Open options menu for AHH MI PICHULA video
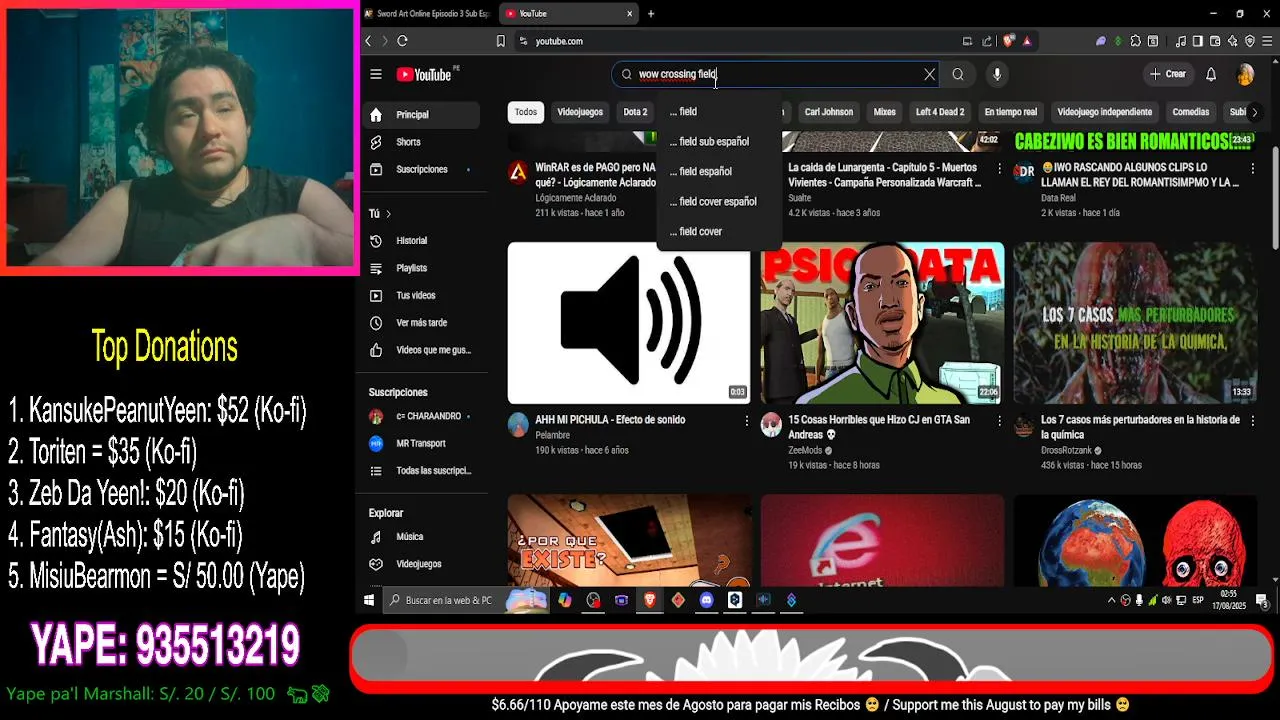The image size is (1280, 720). [x=746, y=421]
